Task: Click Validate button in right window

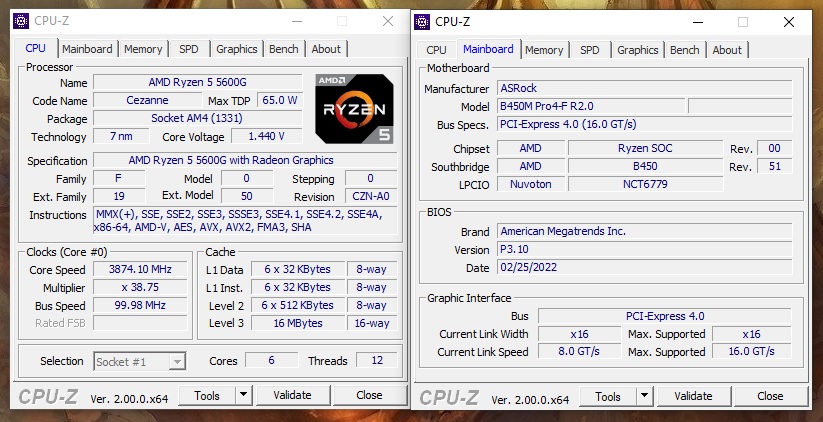Action: point(693,396)
